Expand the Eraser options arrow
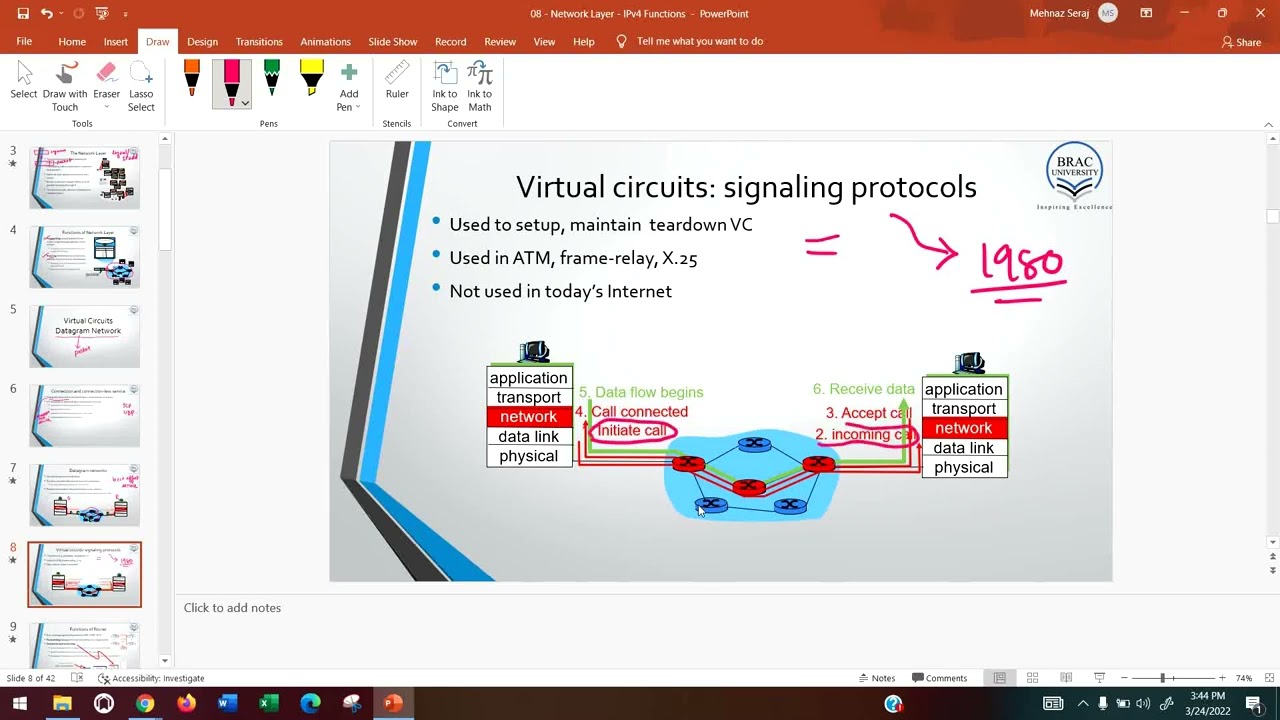The image size is (1280, 720). coord(106,107)
